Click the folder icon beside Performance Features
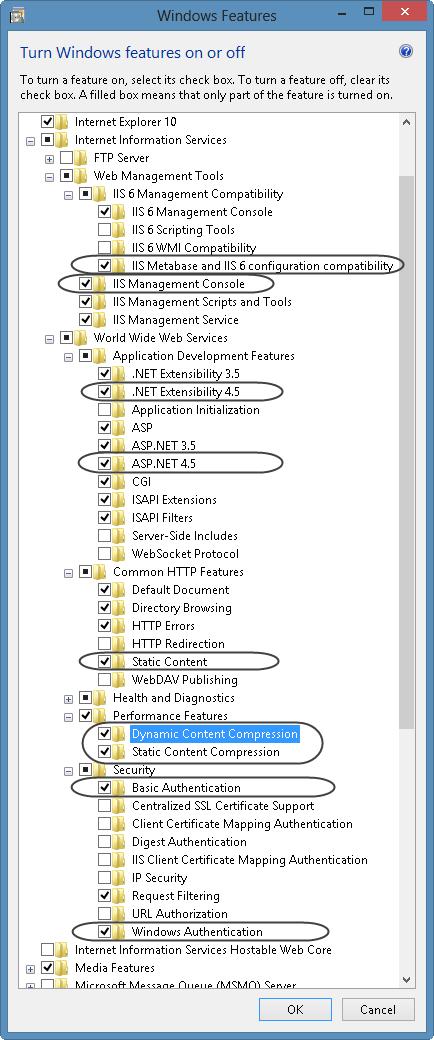This screenshot has height=1040, width=434. coord(100,716)
